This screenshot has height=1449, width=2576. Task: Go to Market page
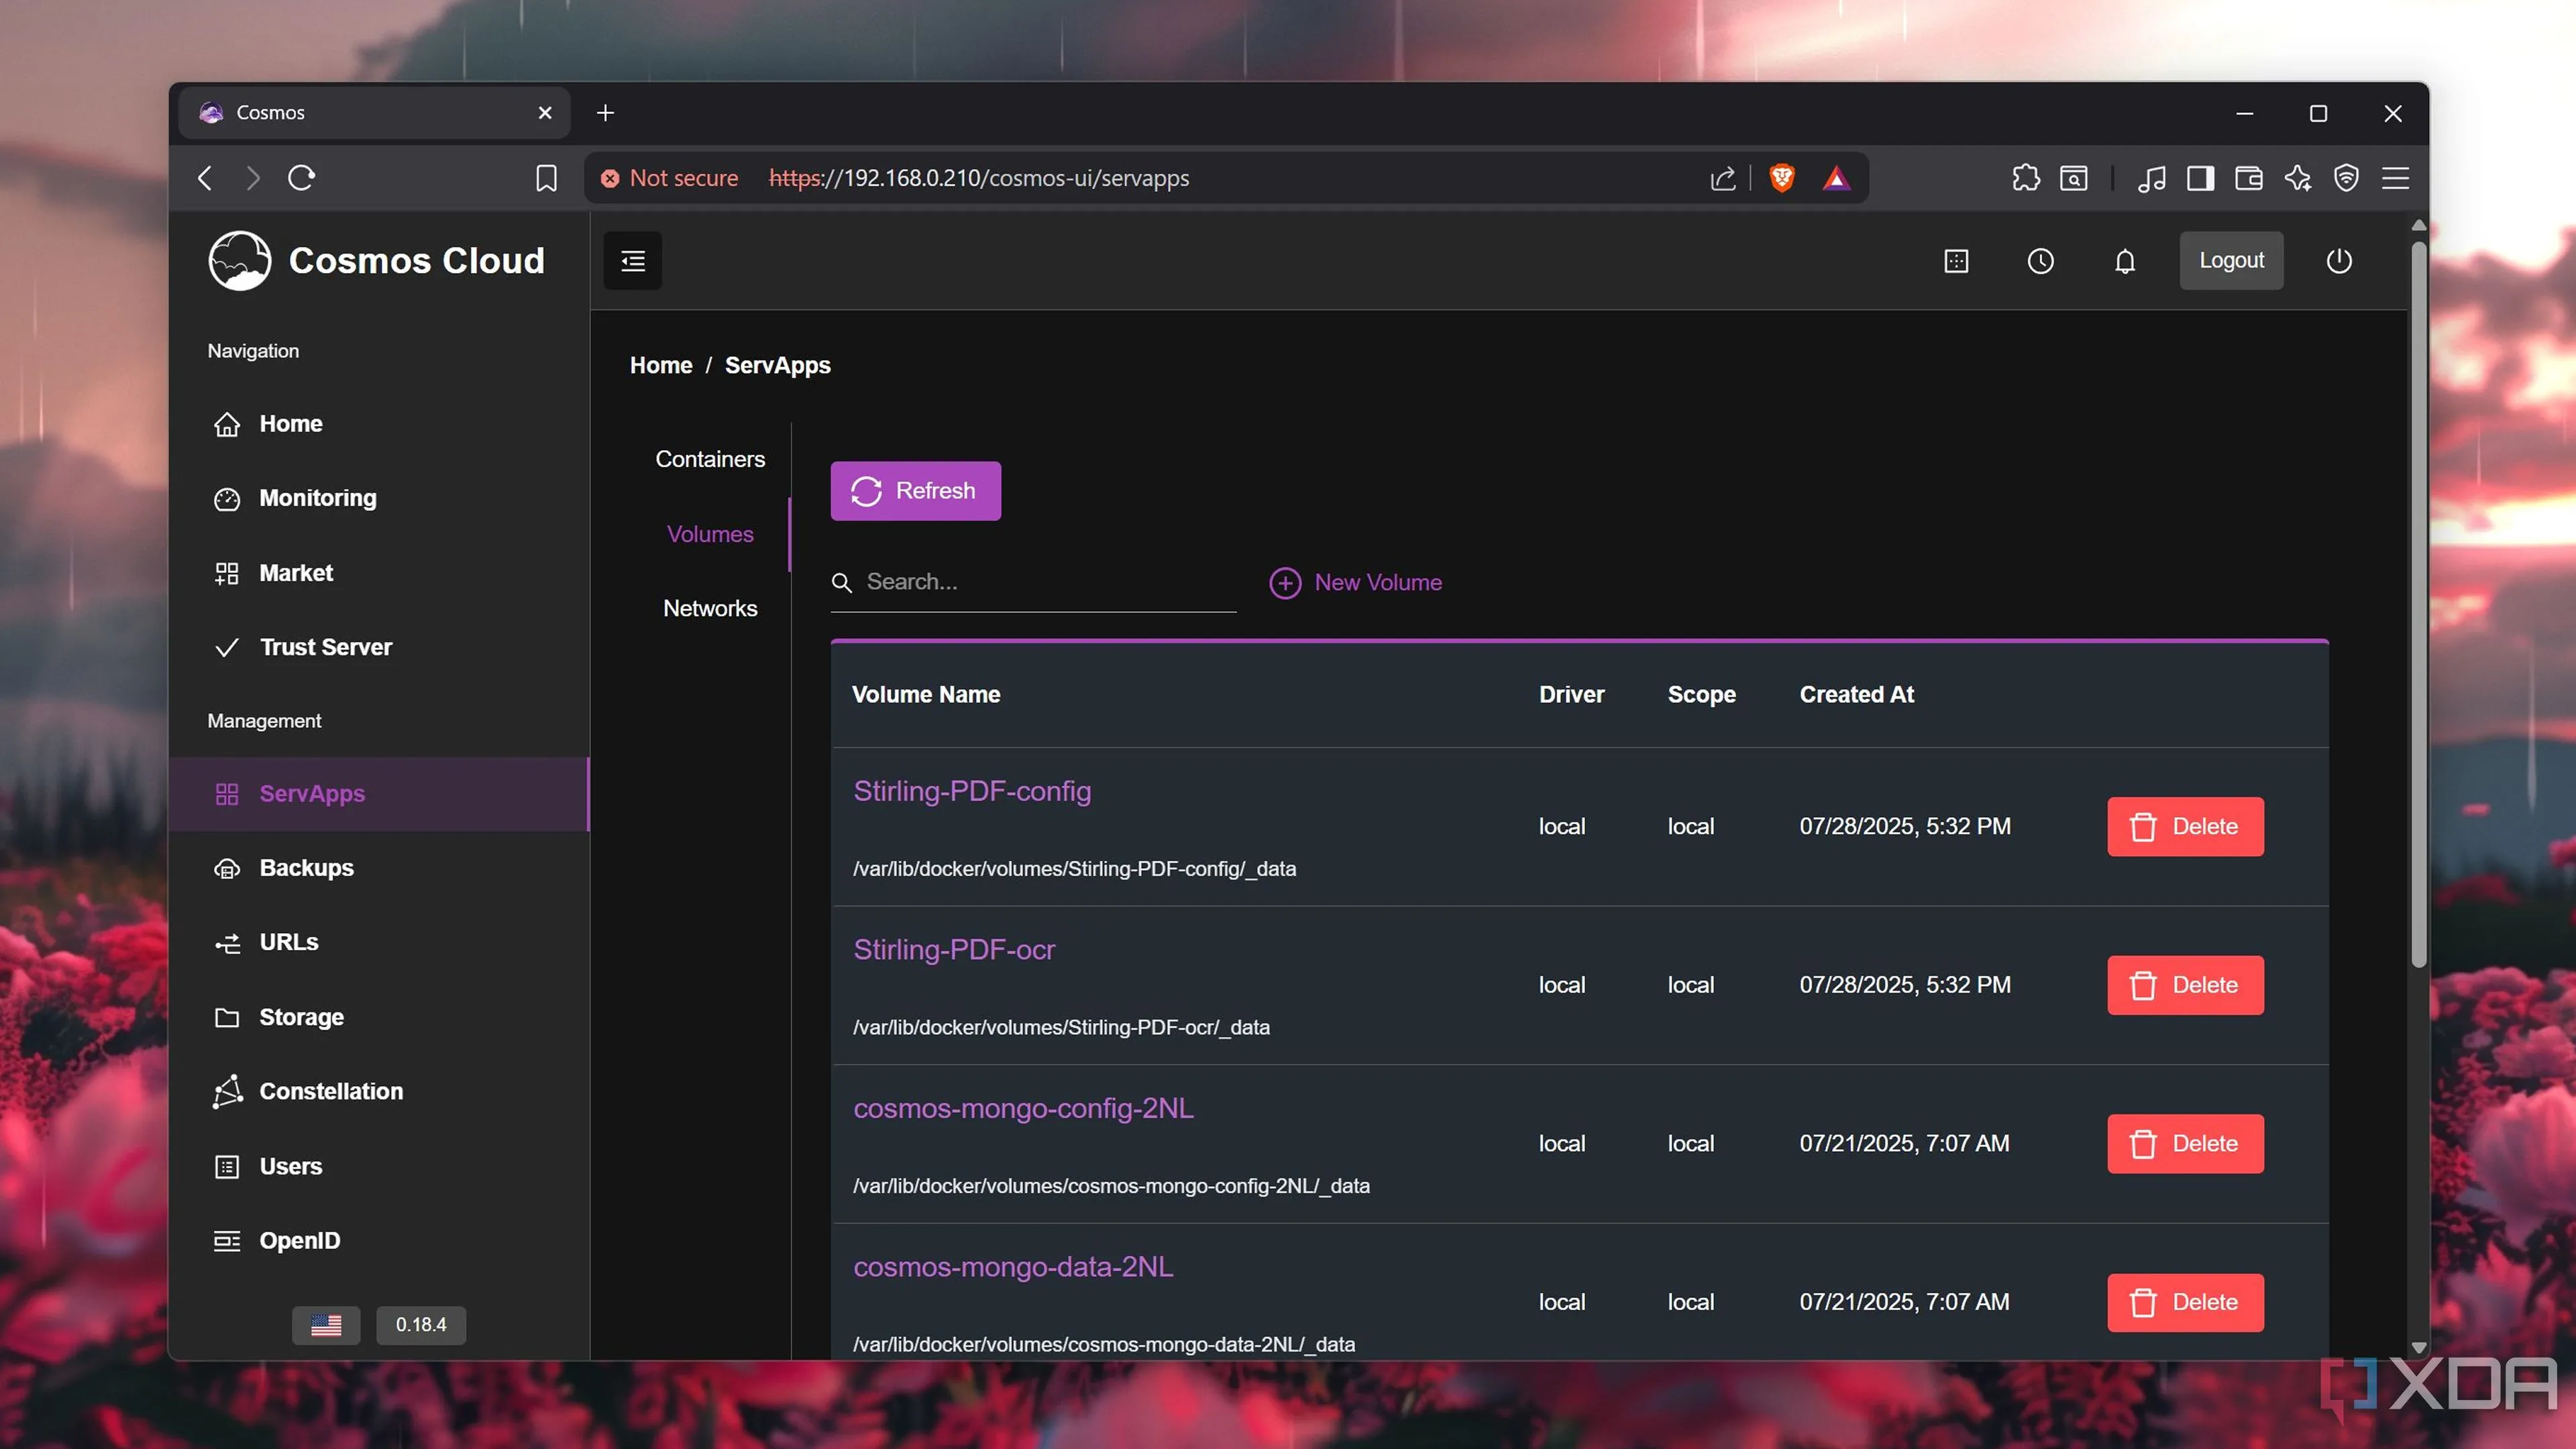coord(380,573)
